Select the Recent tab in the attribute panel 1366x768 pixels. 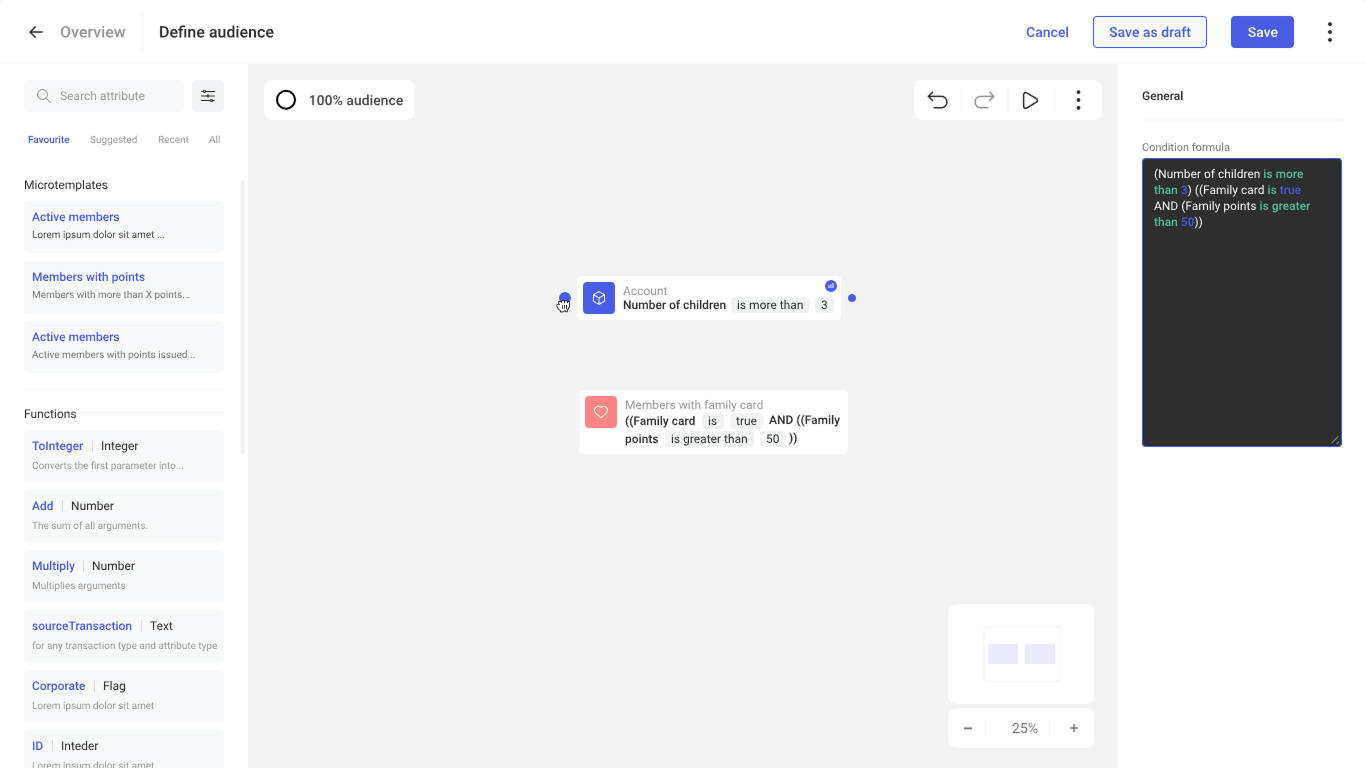click(173, 139)
